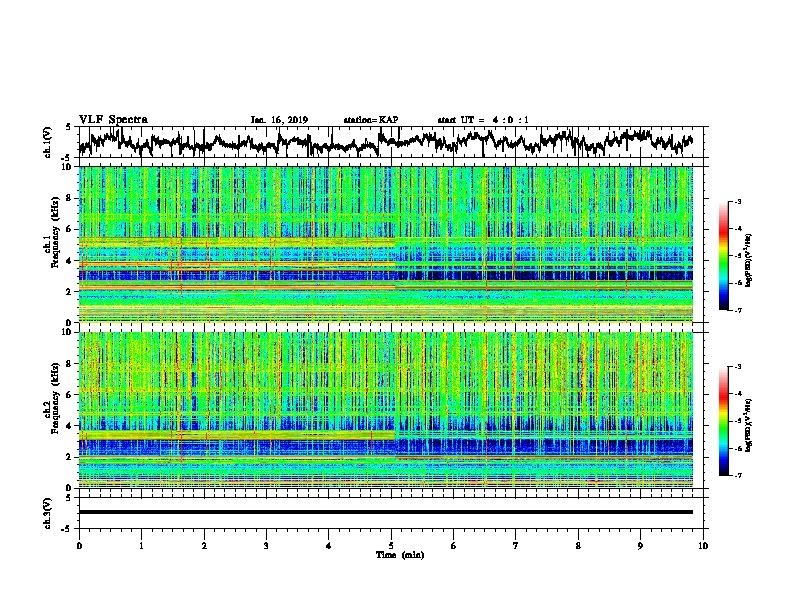Click the ch.1 spectrogram panel

click(386, 244)
